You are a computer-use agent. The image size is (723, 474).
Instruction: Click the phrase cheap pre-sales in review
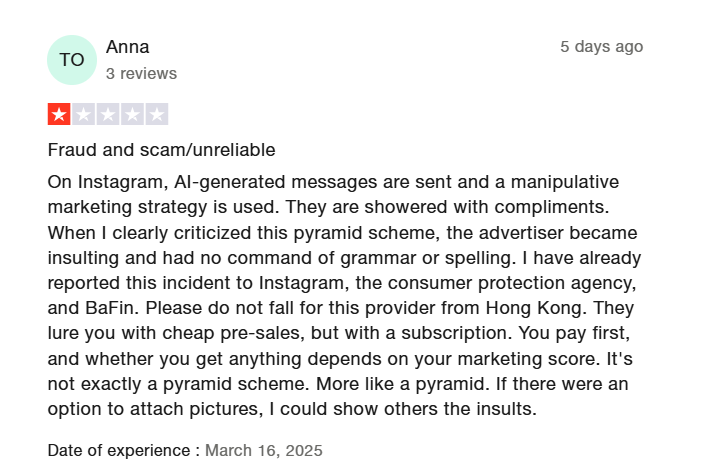coord(231,333)
